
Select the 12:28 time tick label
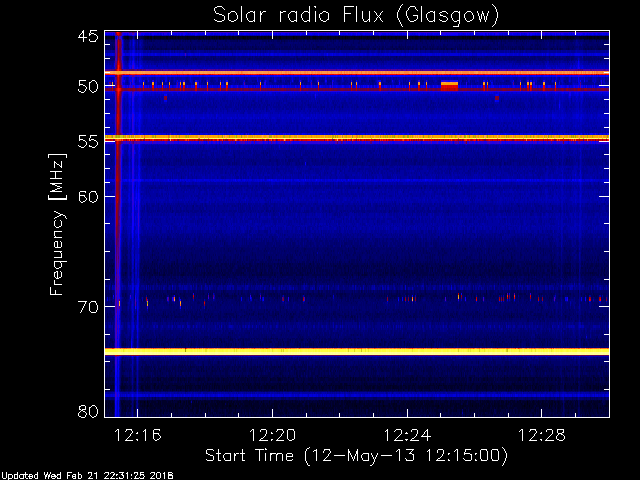(542, 436)
